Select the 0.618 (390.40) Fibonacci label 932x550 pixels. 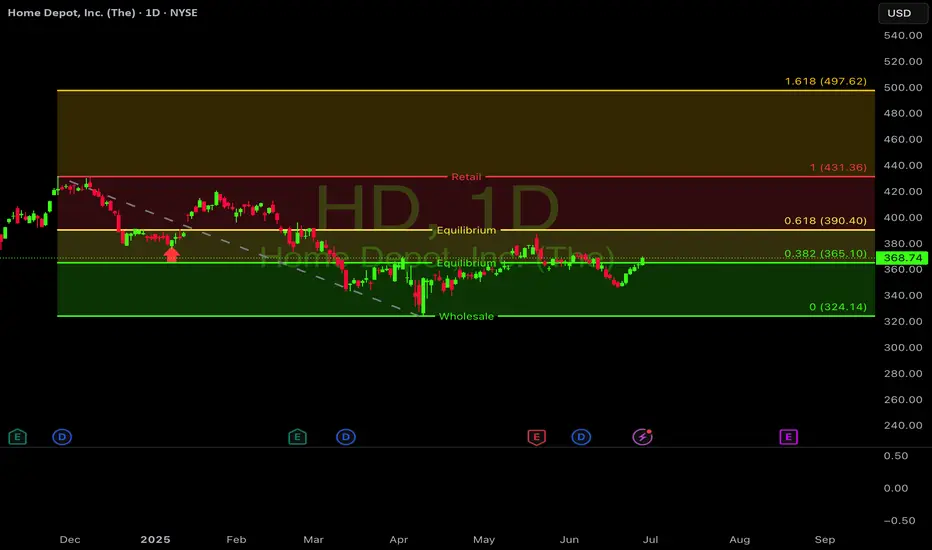tap(825, 221)
